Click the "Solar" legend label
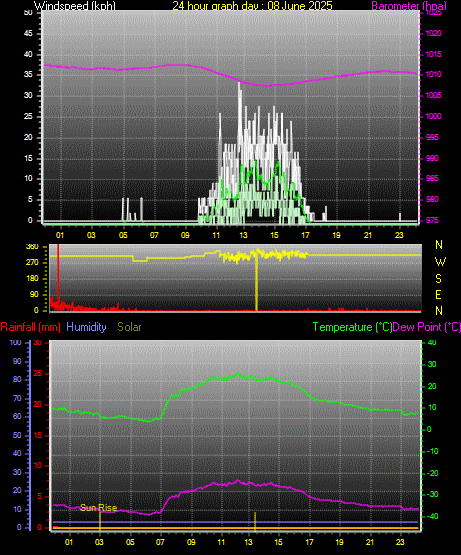Screen dimensions: 461x555 coord(129,327)
